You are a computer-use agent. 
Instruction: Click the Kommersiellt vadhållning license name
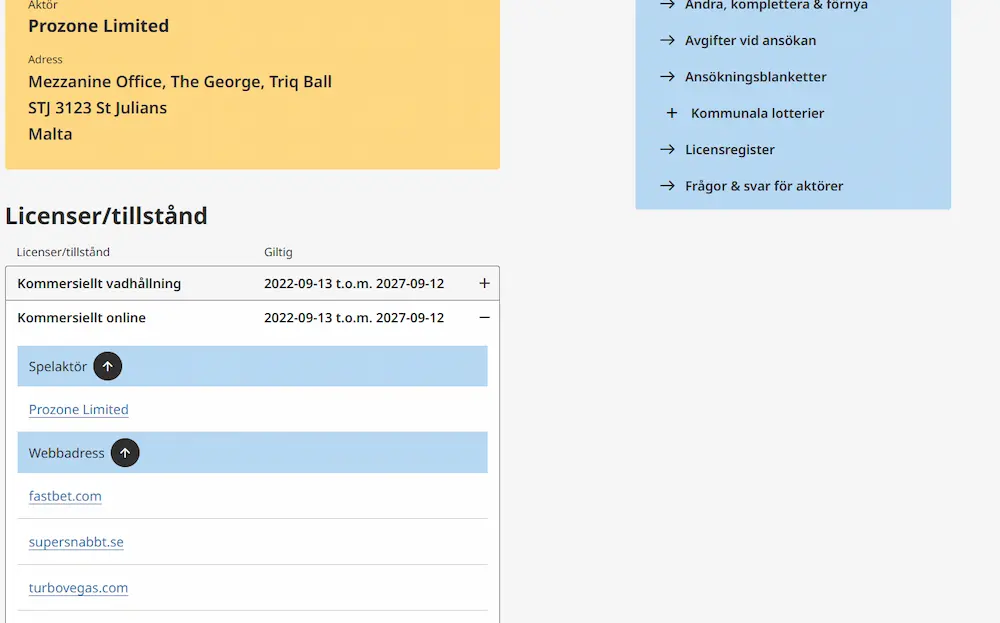pos(99,283)
